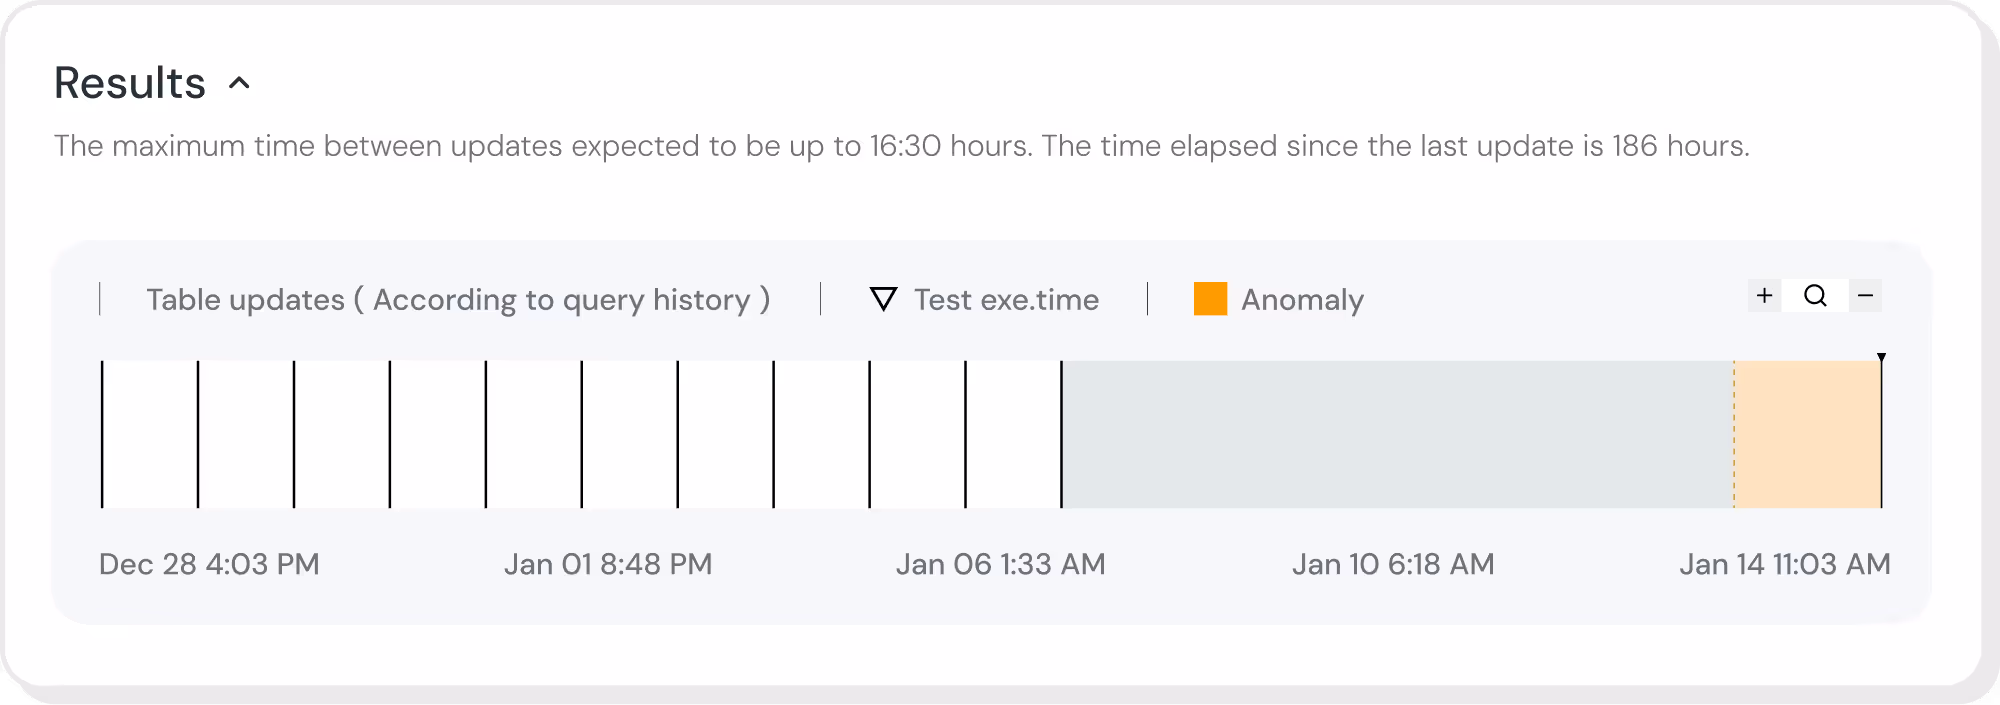Click the Jan 06 1:33 AM axis label

pos(1000,564)
